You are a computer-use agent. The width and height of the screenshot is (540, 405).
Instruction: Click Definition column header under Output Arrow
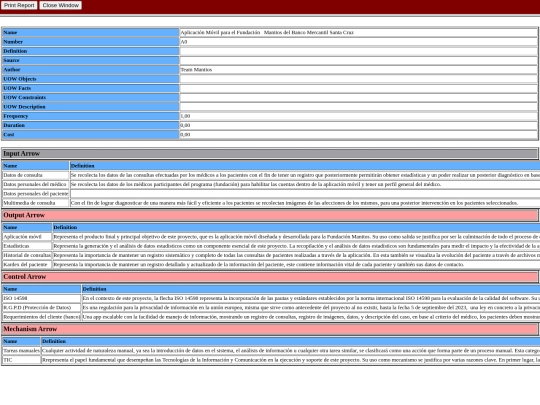point(296,228)
